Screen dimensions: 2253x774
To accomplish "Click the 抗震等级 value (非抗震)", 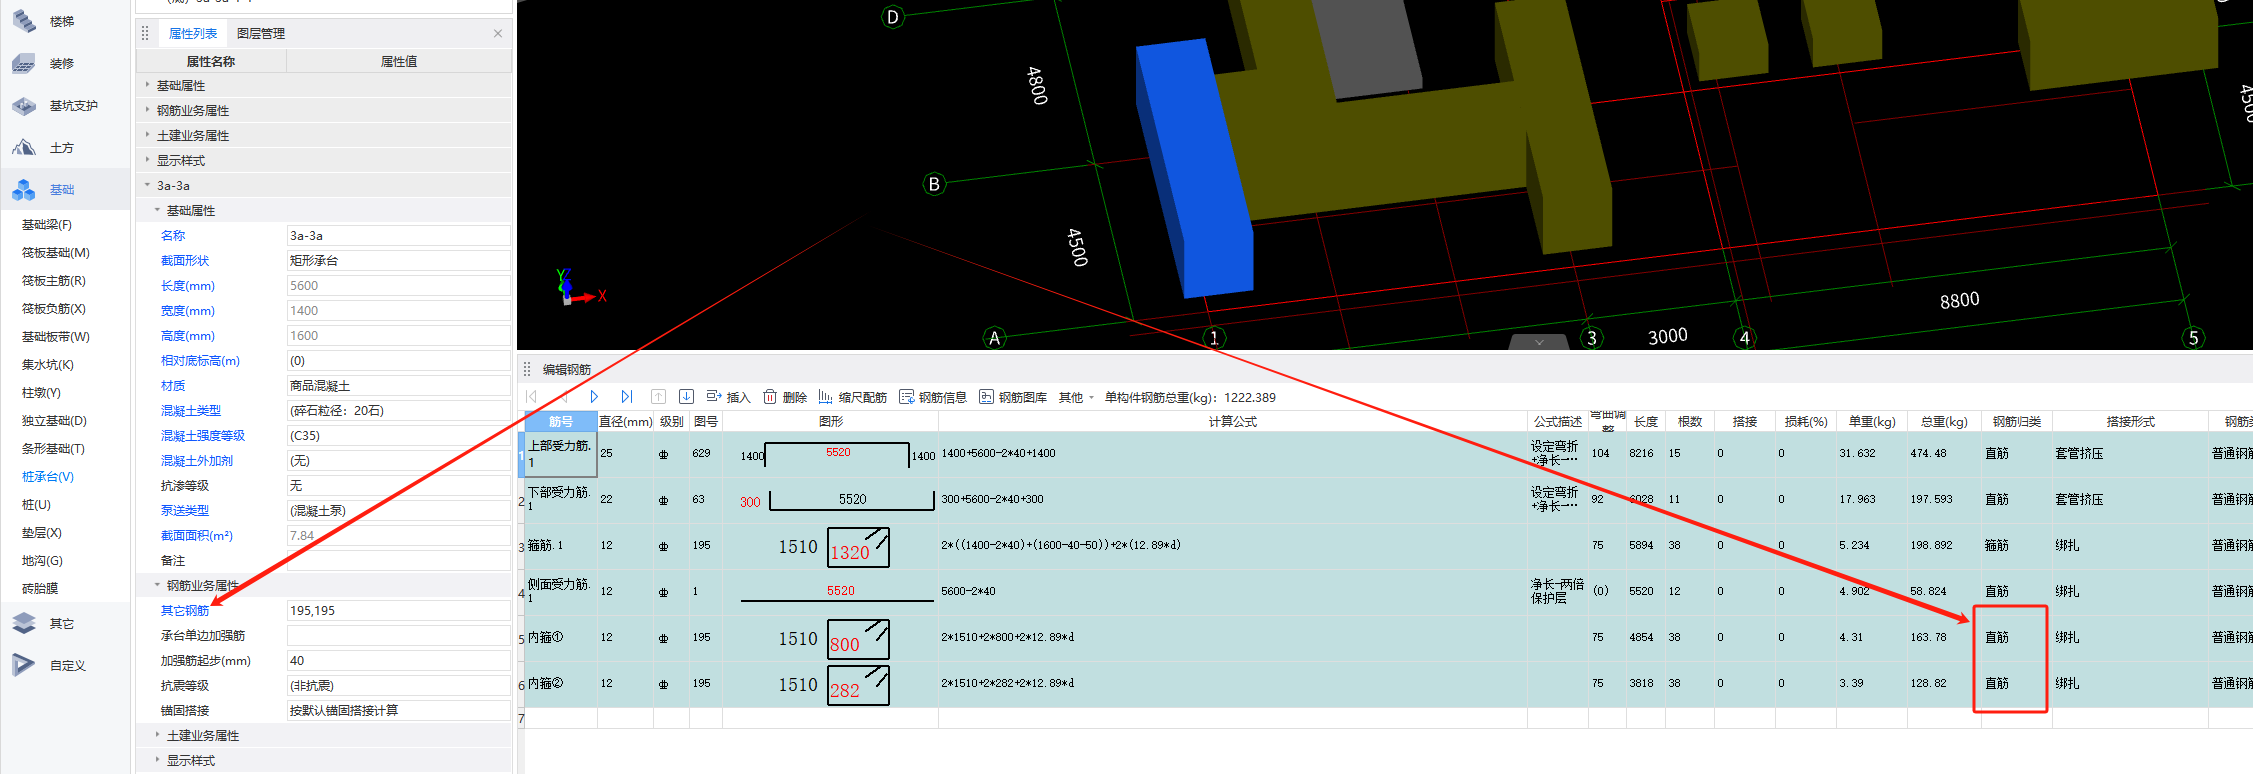I will 399,685.
